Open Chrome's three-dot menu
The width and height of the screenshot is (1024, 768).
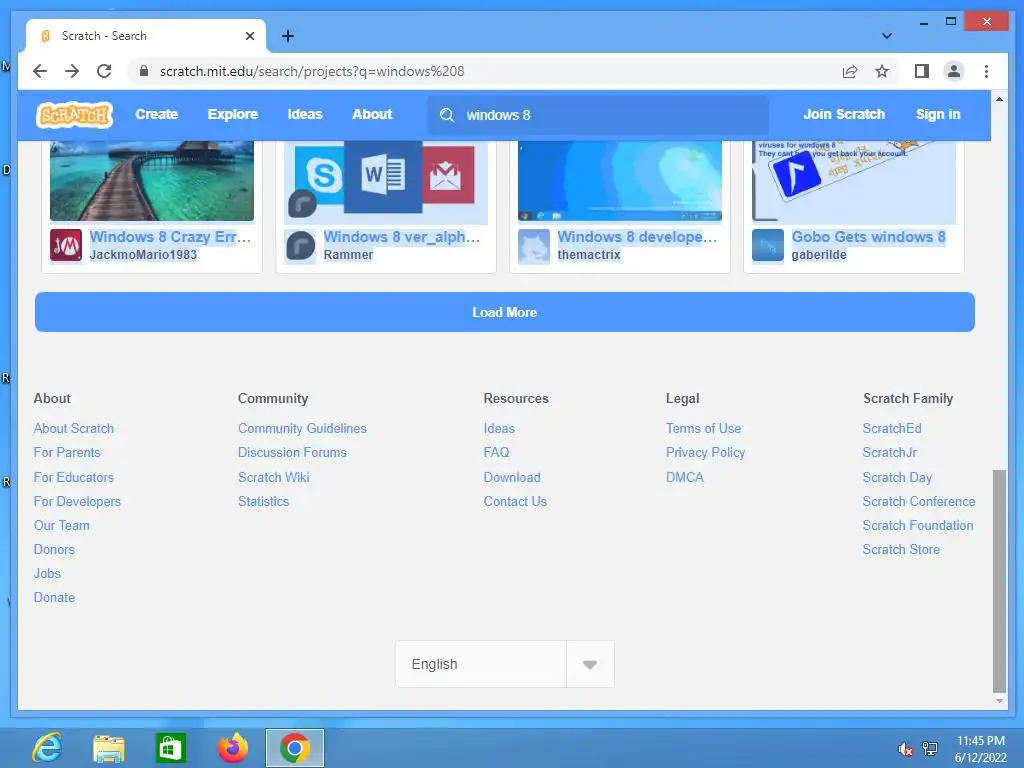(x=986, y=71)
